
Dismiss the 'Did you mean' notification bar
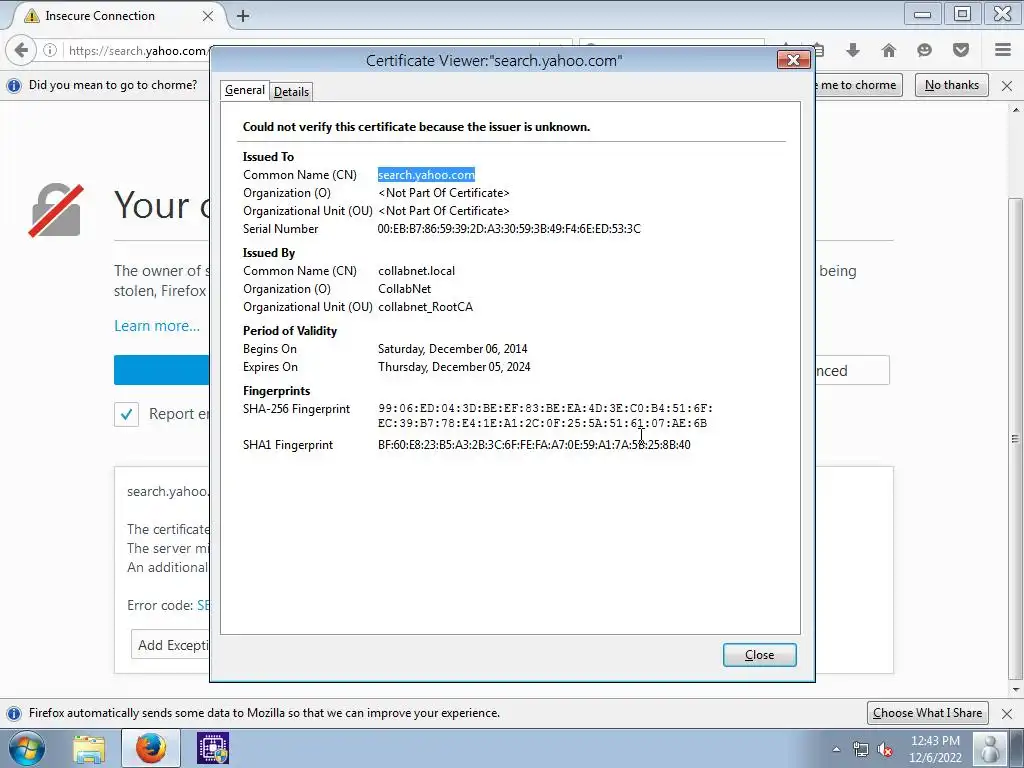click(x=1007, y=86)
